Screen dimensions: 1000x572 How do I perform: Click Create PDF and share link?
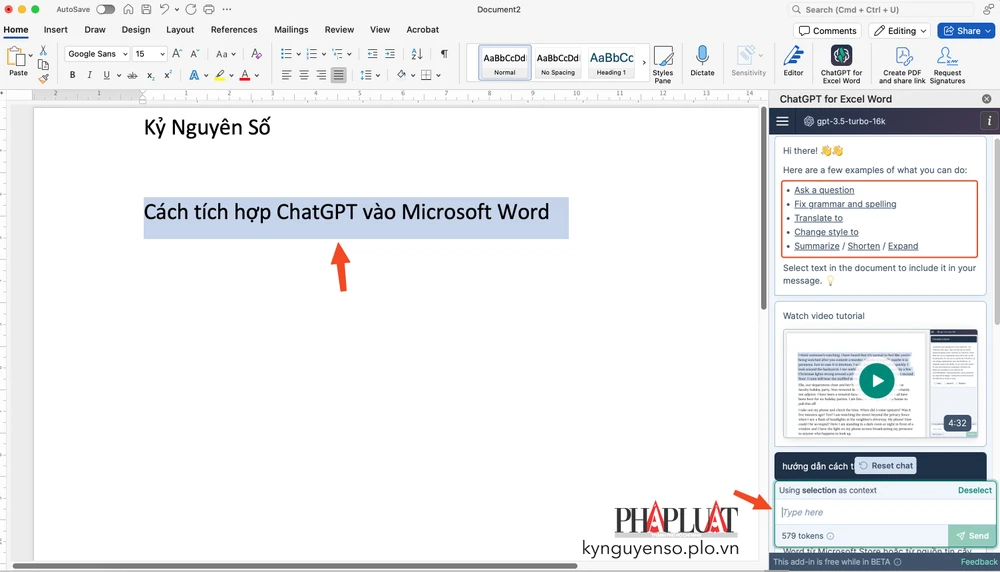(902, 64)
